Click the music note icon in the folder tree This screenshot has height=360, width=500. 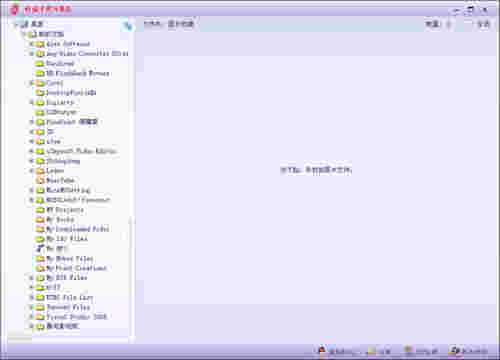click(x=40, y=248)
